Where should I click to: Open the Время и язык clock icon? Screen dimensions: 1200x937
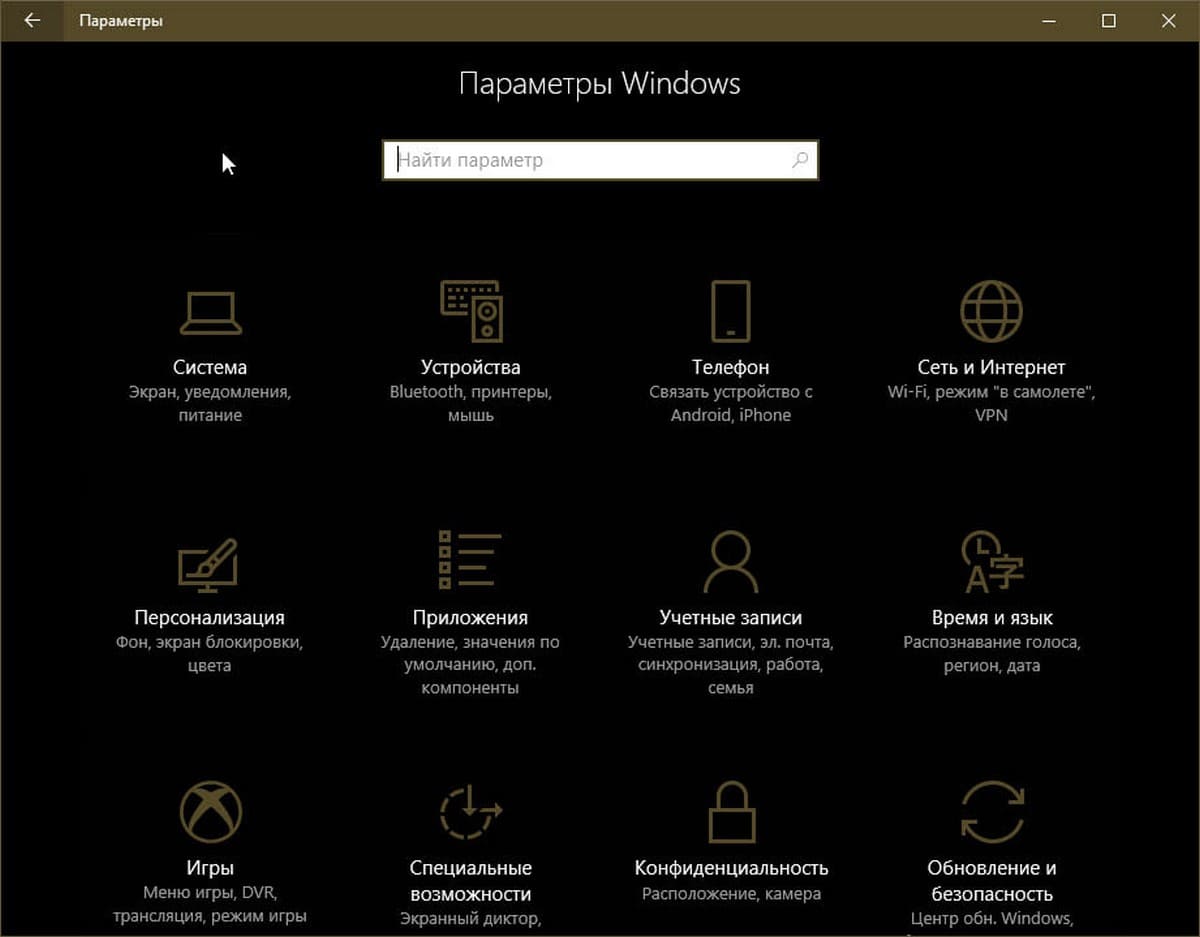[991, 561]
